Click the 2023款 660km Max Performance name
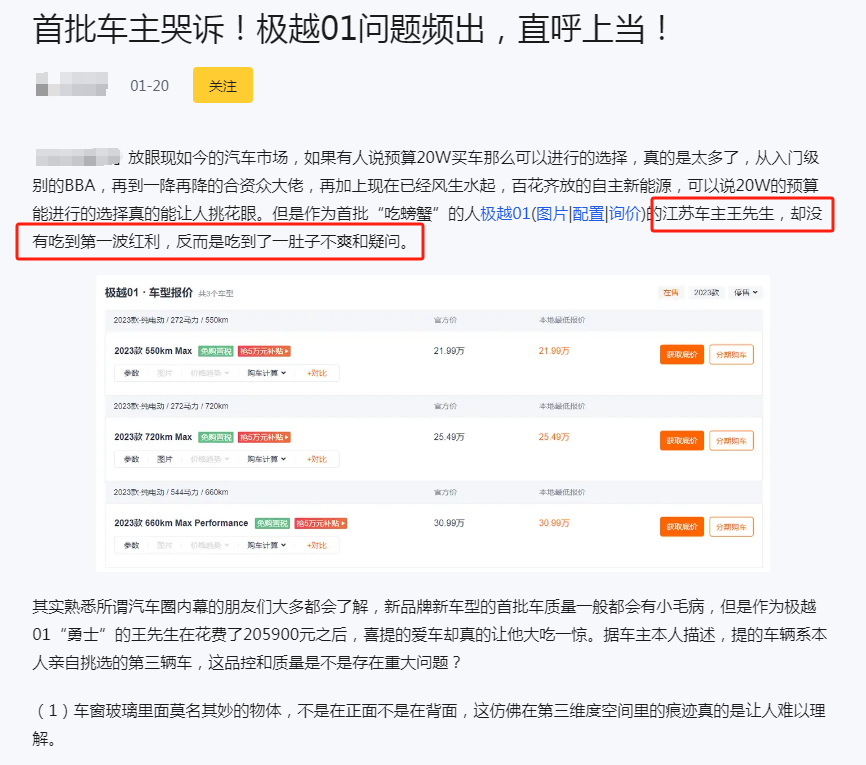 click(181, 524)
